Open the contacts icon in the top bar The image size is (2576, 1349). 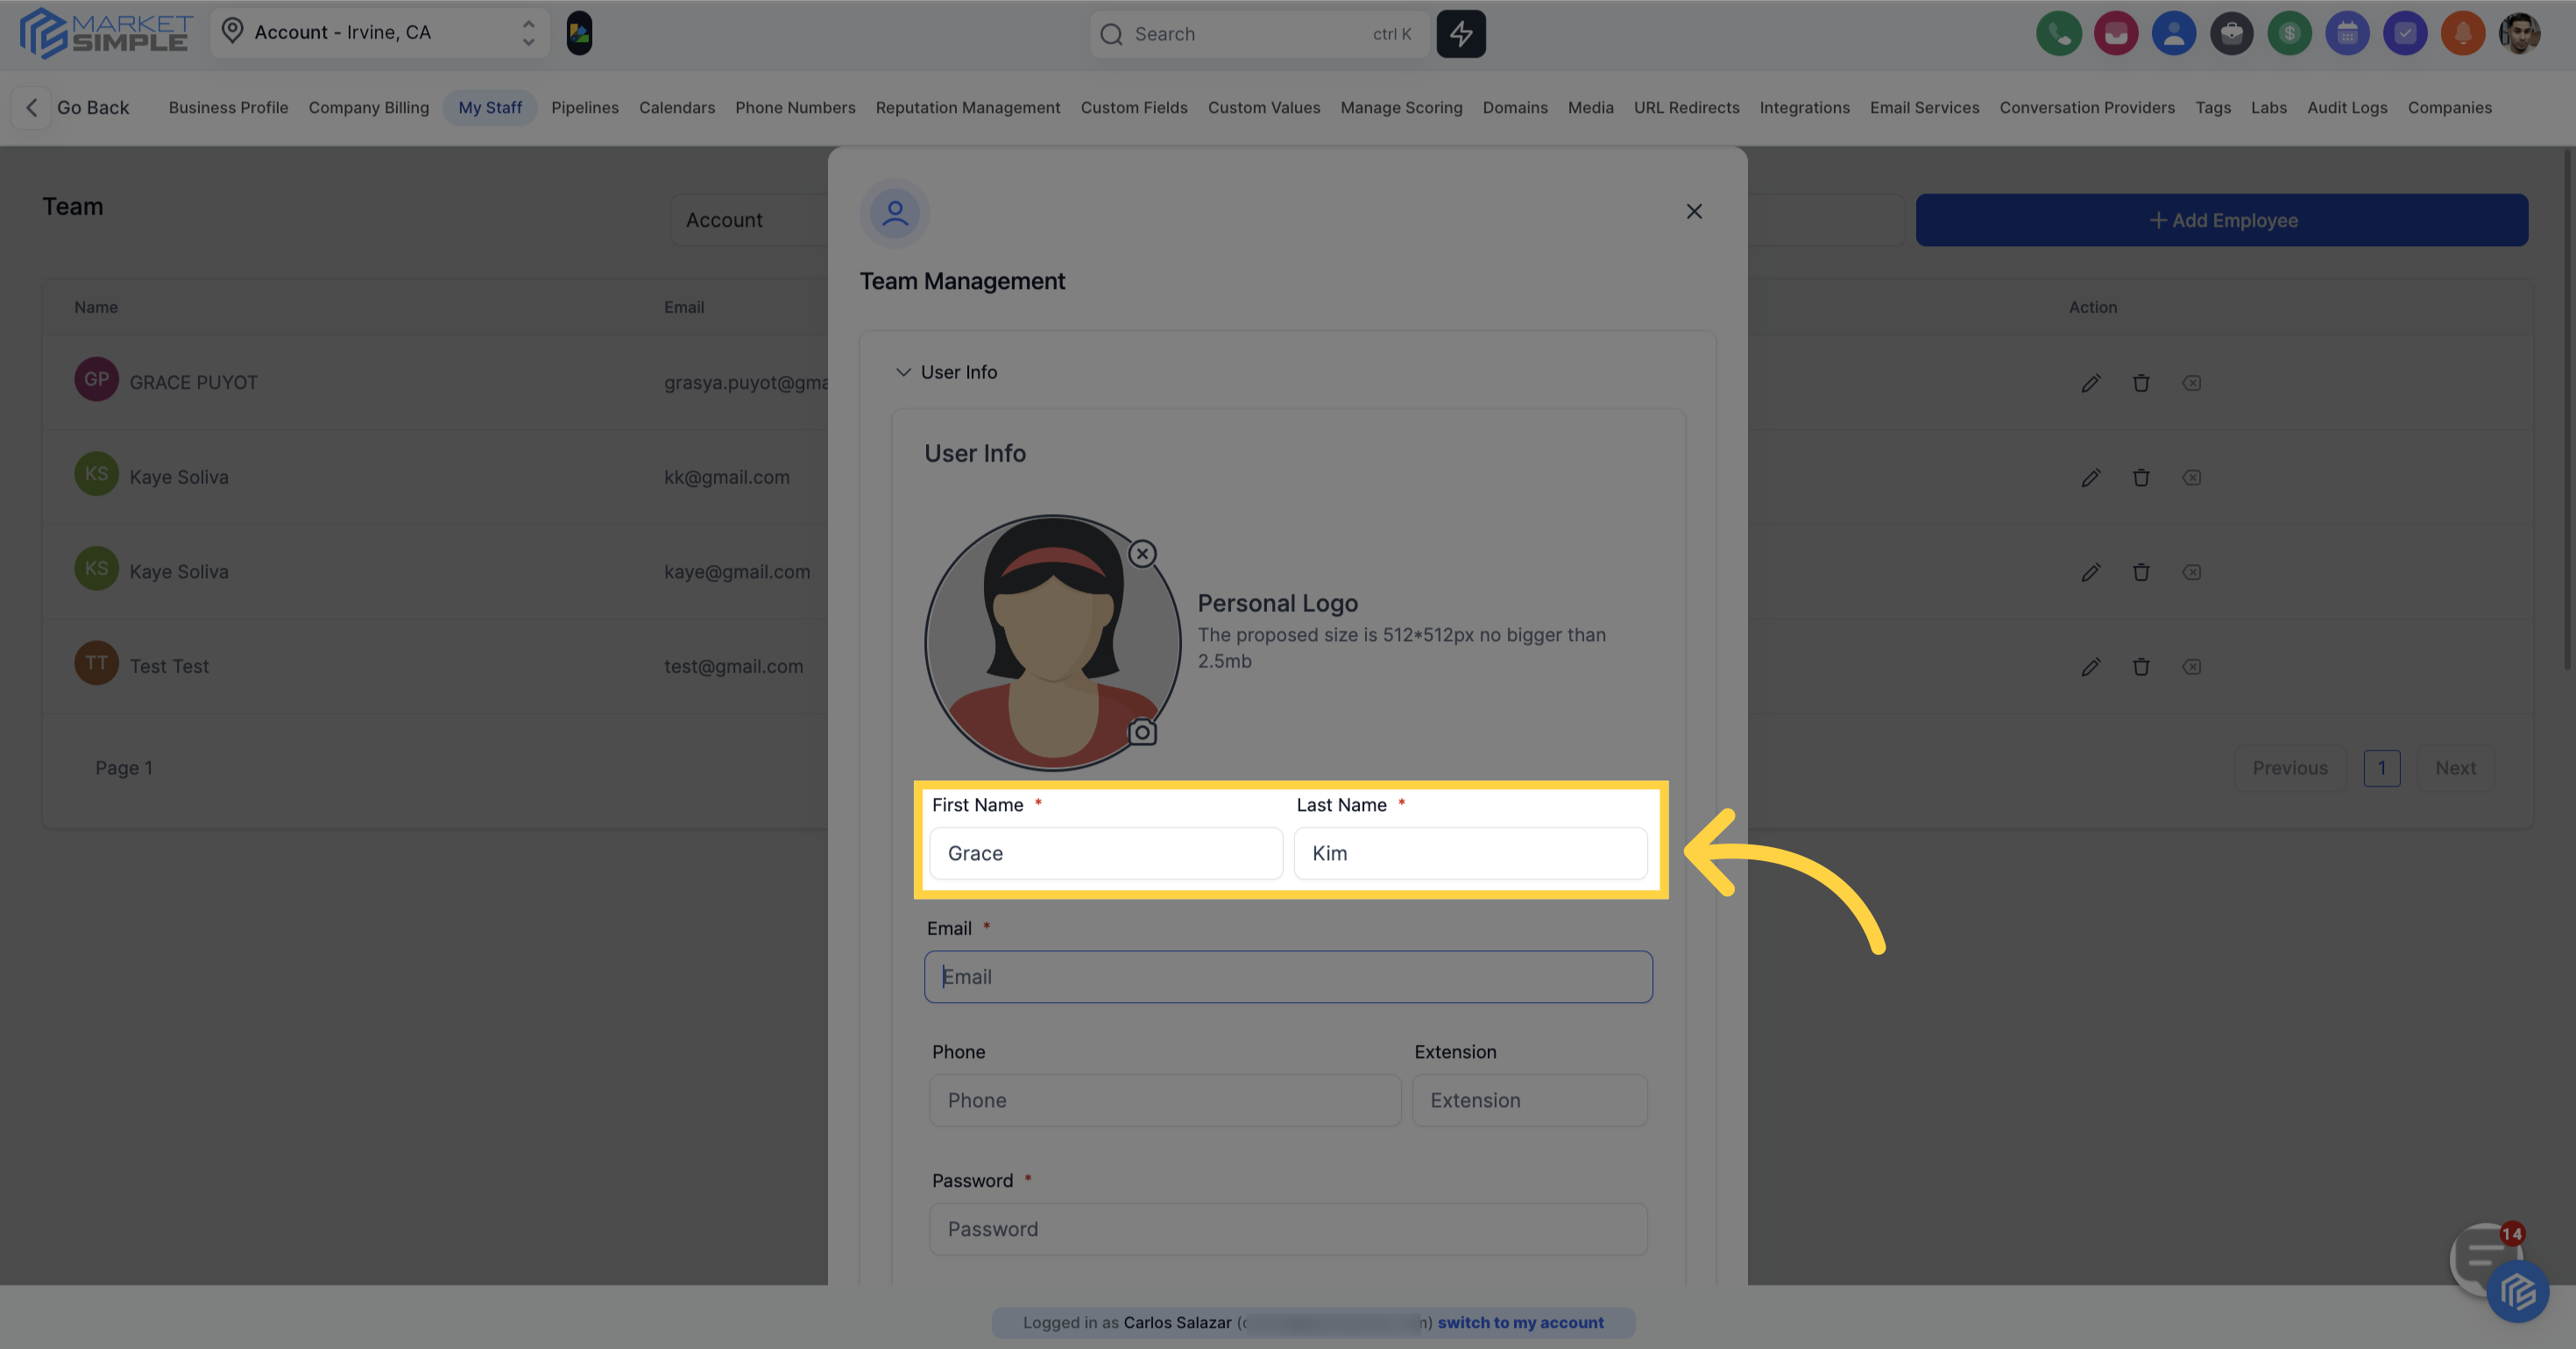tap(2174, 33)
